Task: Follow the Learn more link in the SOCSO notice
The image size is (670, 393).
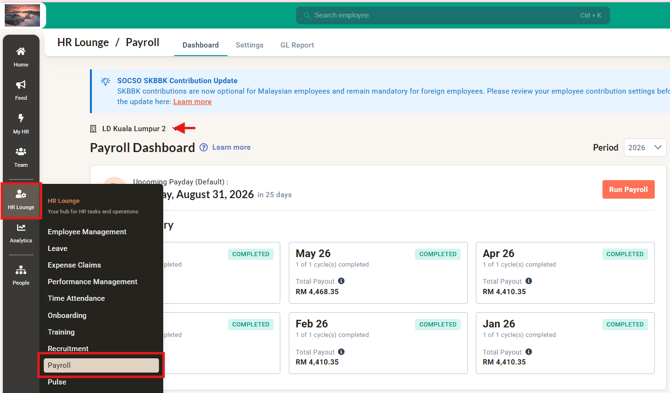Action: pyautogui.click(x=192, y=102)
